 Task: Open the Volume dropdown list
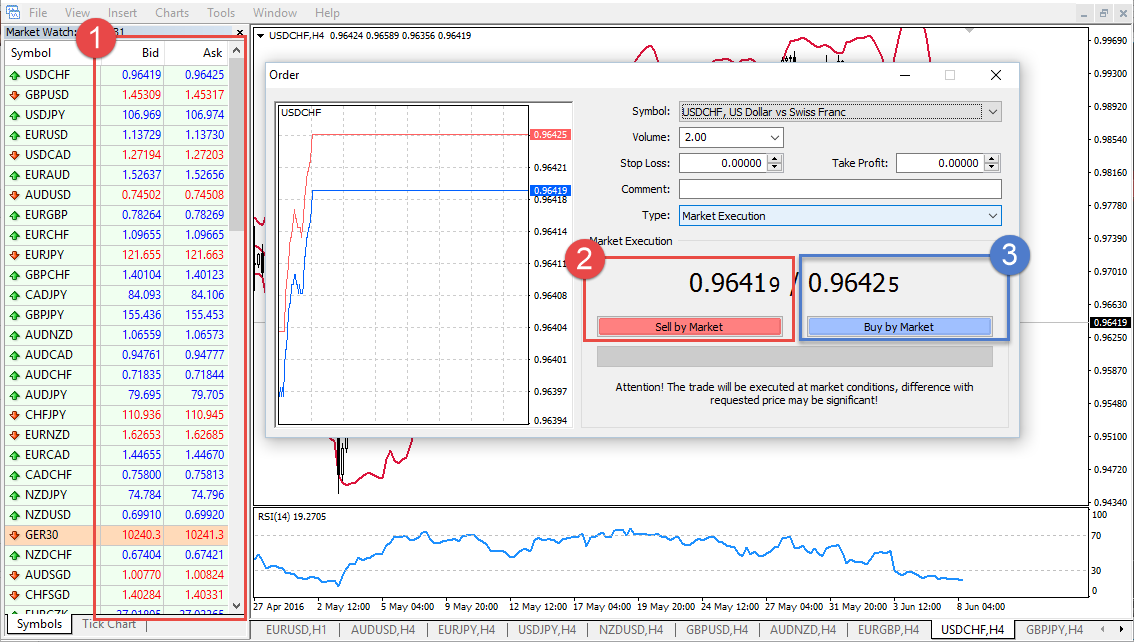tap(775, 137)
